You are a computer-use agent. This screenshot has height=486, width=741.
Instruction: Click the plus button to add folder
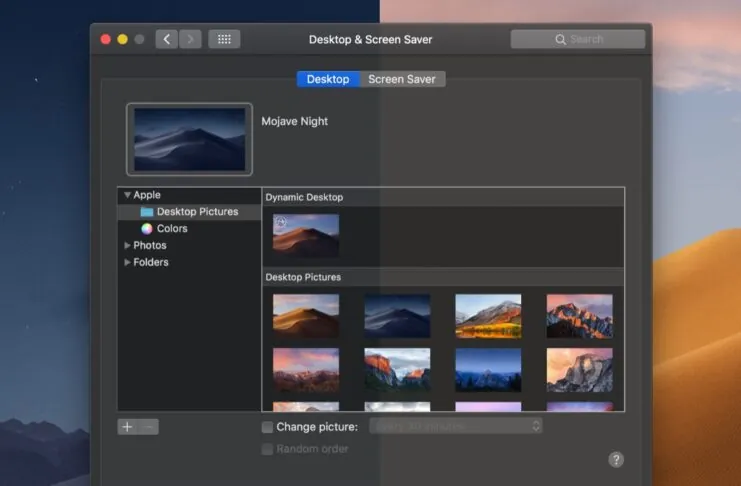pyautogui.click(x=127, y=427)
